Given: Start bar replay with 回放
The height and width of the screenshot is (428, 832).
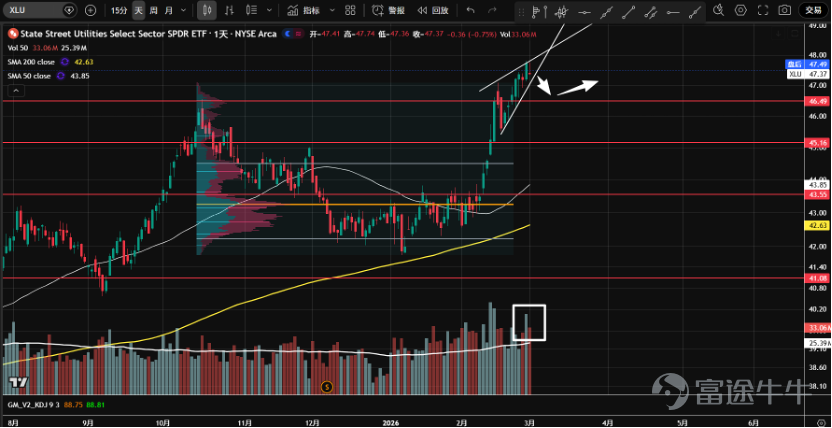Looking at the screenshot, I should pos(432,10).
